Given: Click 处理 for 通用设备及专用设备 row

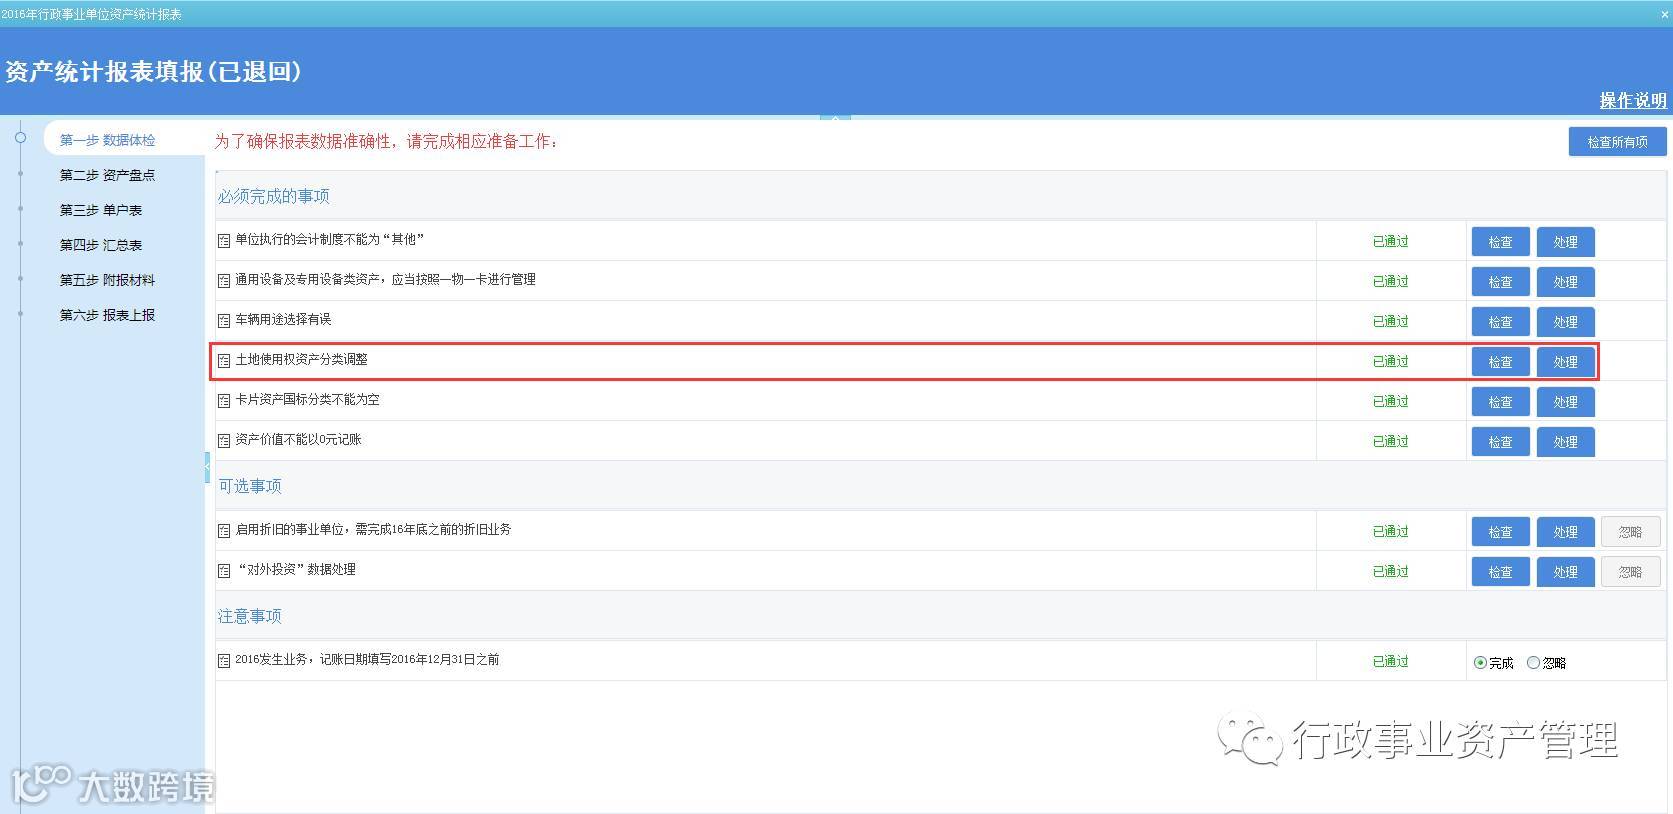Looking at the screenshot, I should pos(1565,282).
